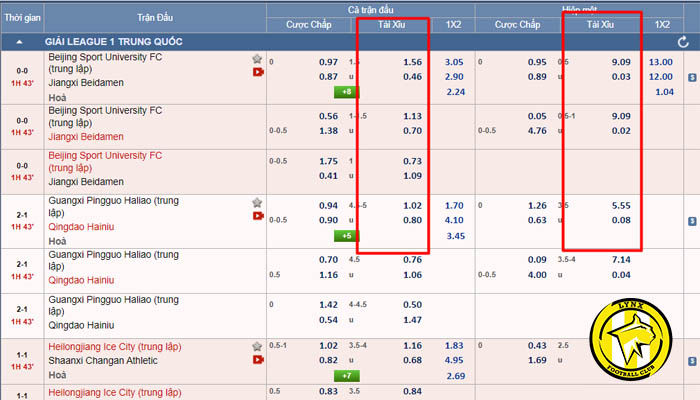Choose 1X2 odds 1.83

(454, 346)
